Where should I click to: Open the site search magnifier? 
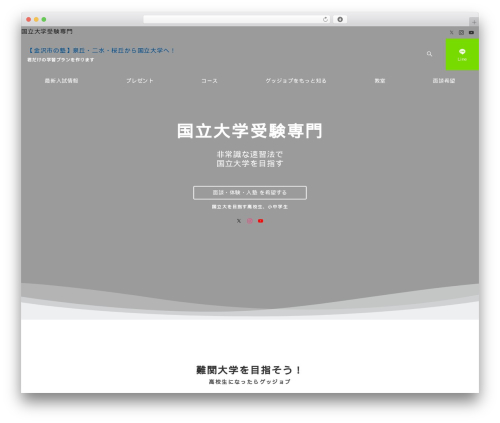(429, 54)
